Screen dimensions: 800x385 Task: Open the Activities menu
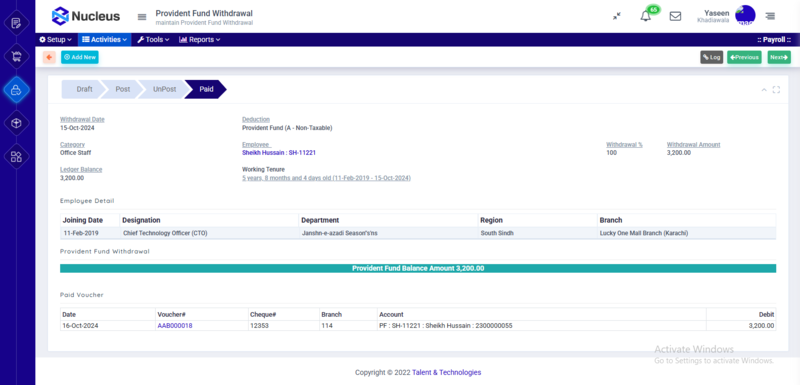(104, 39)
